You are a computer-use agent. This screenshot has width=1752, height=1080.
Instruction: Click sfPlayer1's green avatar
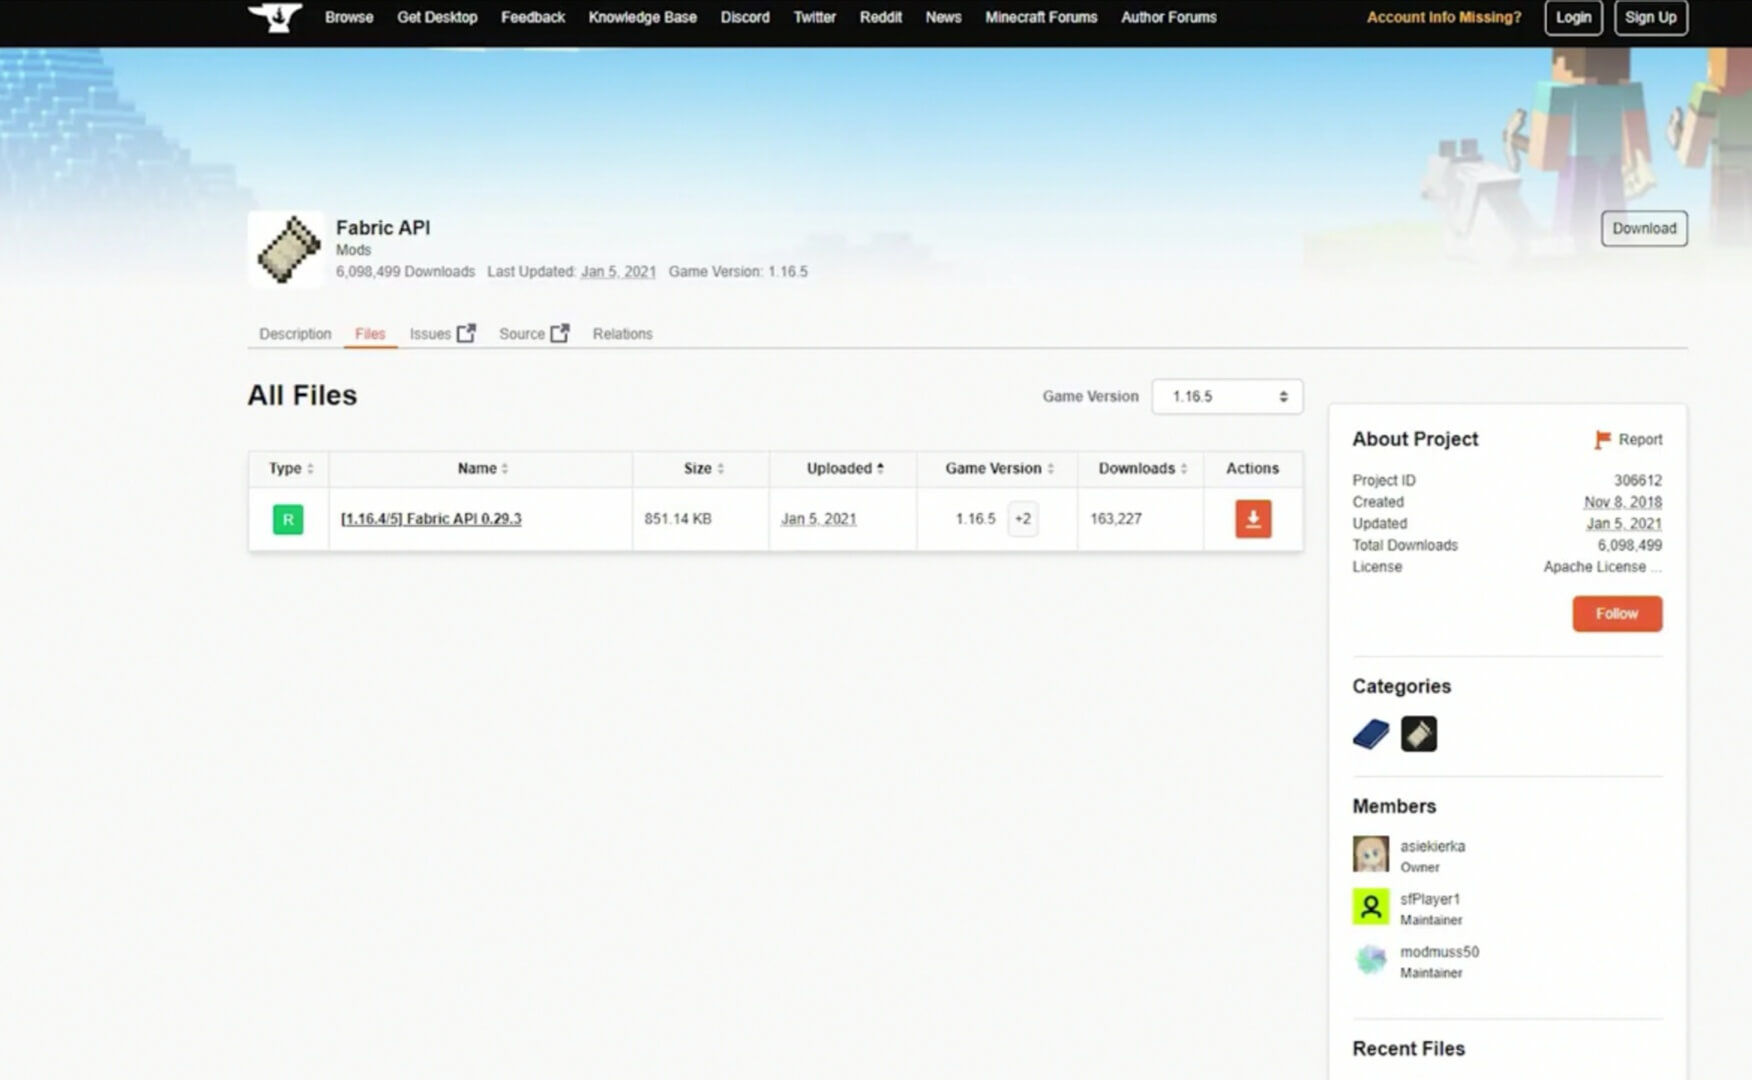click(x=1371, y=907)
